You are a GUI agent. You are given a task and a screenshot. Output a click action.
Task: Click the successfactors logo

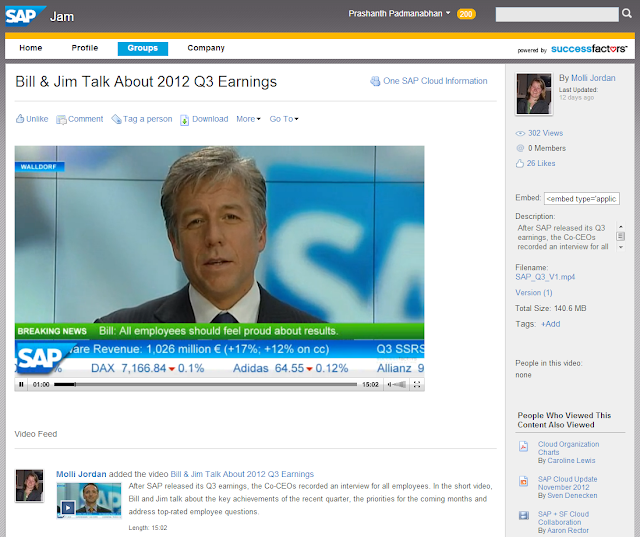click(x=589, y=49)
